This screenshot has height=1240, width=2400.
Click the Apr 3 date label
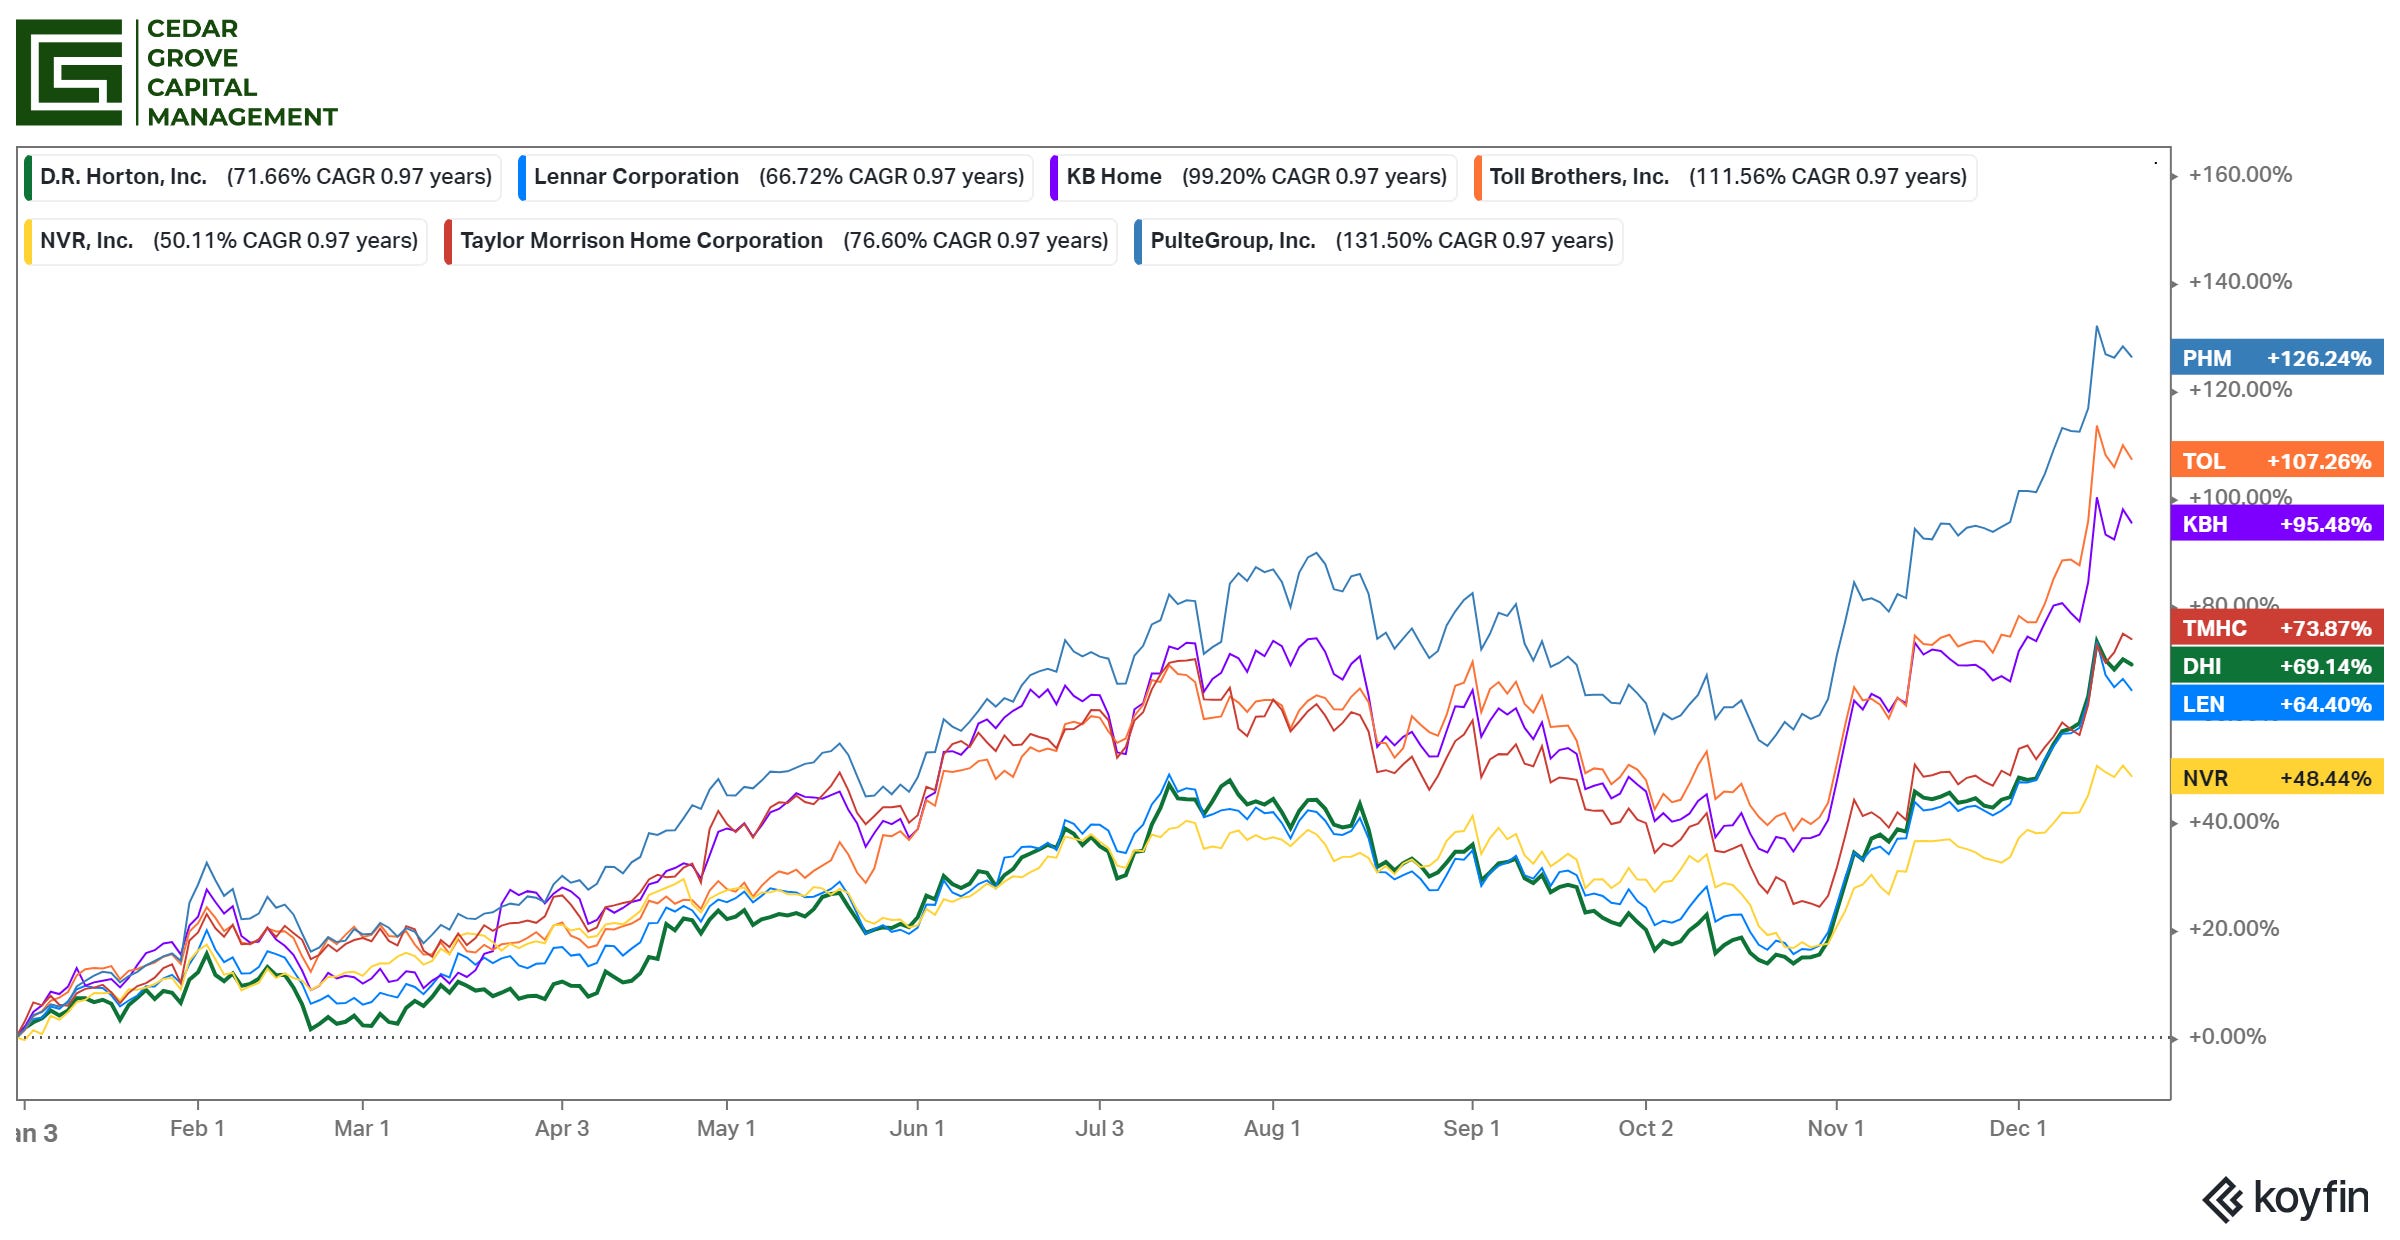pos(562,1129)
